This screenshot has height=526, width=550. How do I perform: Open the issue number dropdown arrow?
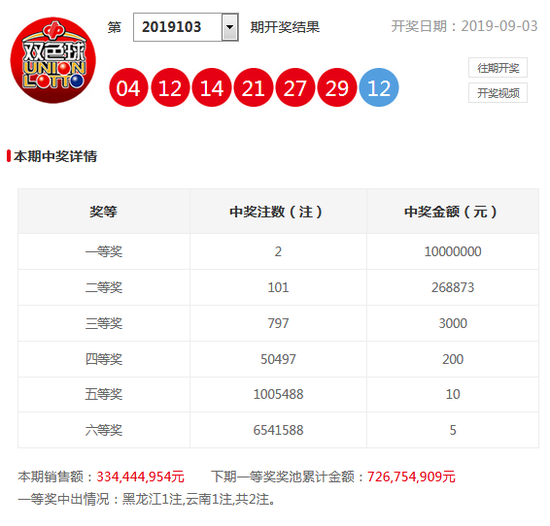230,27
